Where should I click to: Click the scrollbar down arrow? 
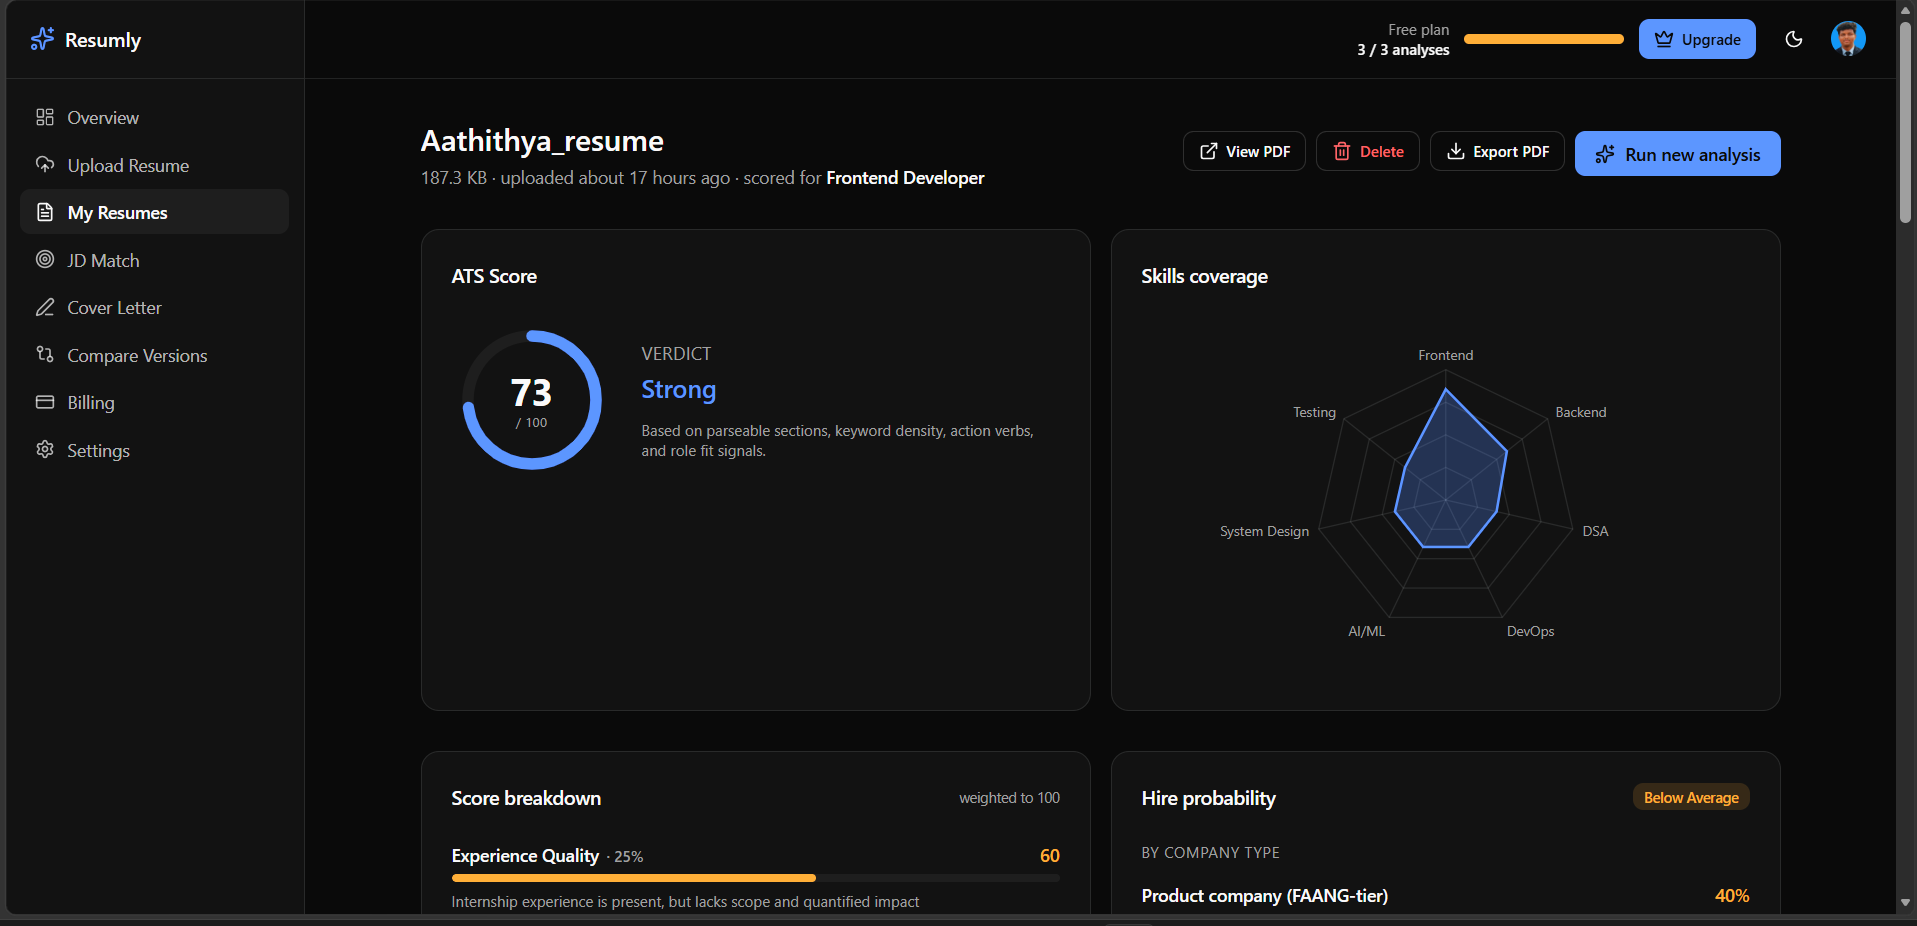(1905, 902)
